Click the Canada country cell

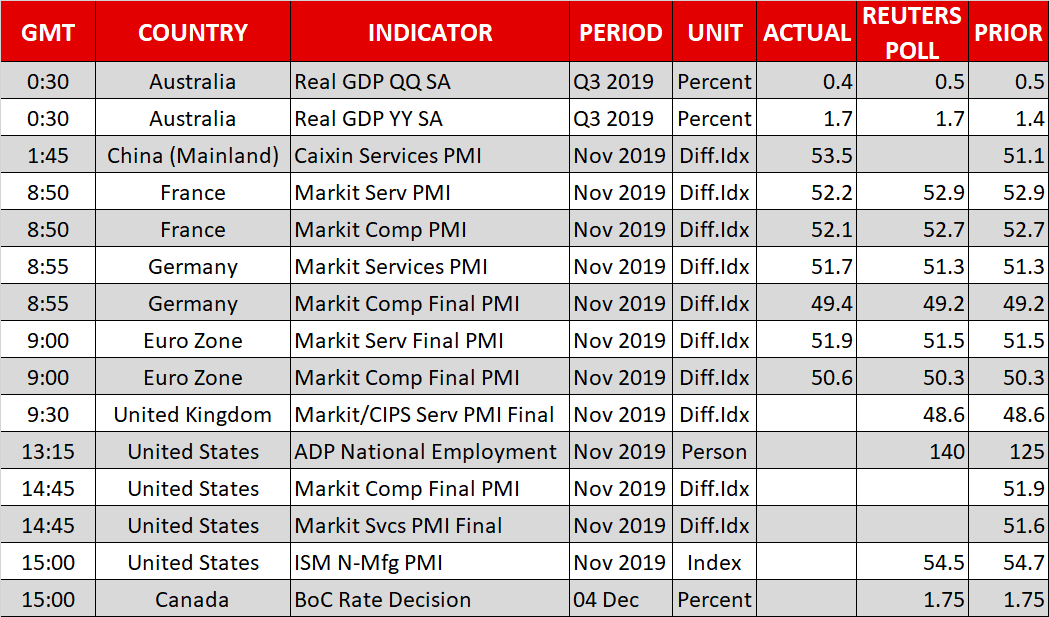pyautogui.click(x=193, y=600)
